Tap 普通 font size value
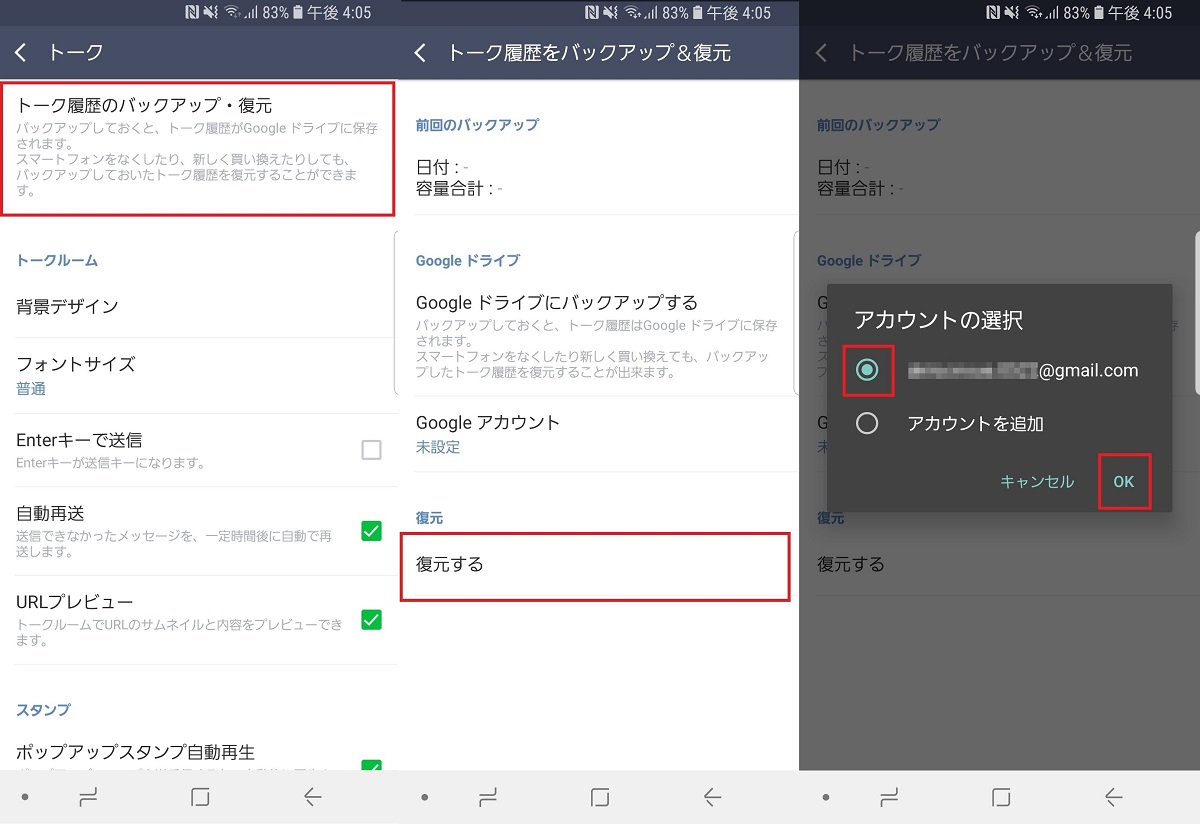Screen dimensions: 1200x824 [x=31, y=389]
